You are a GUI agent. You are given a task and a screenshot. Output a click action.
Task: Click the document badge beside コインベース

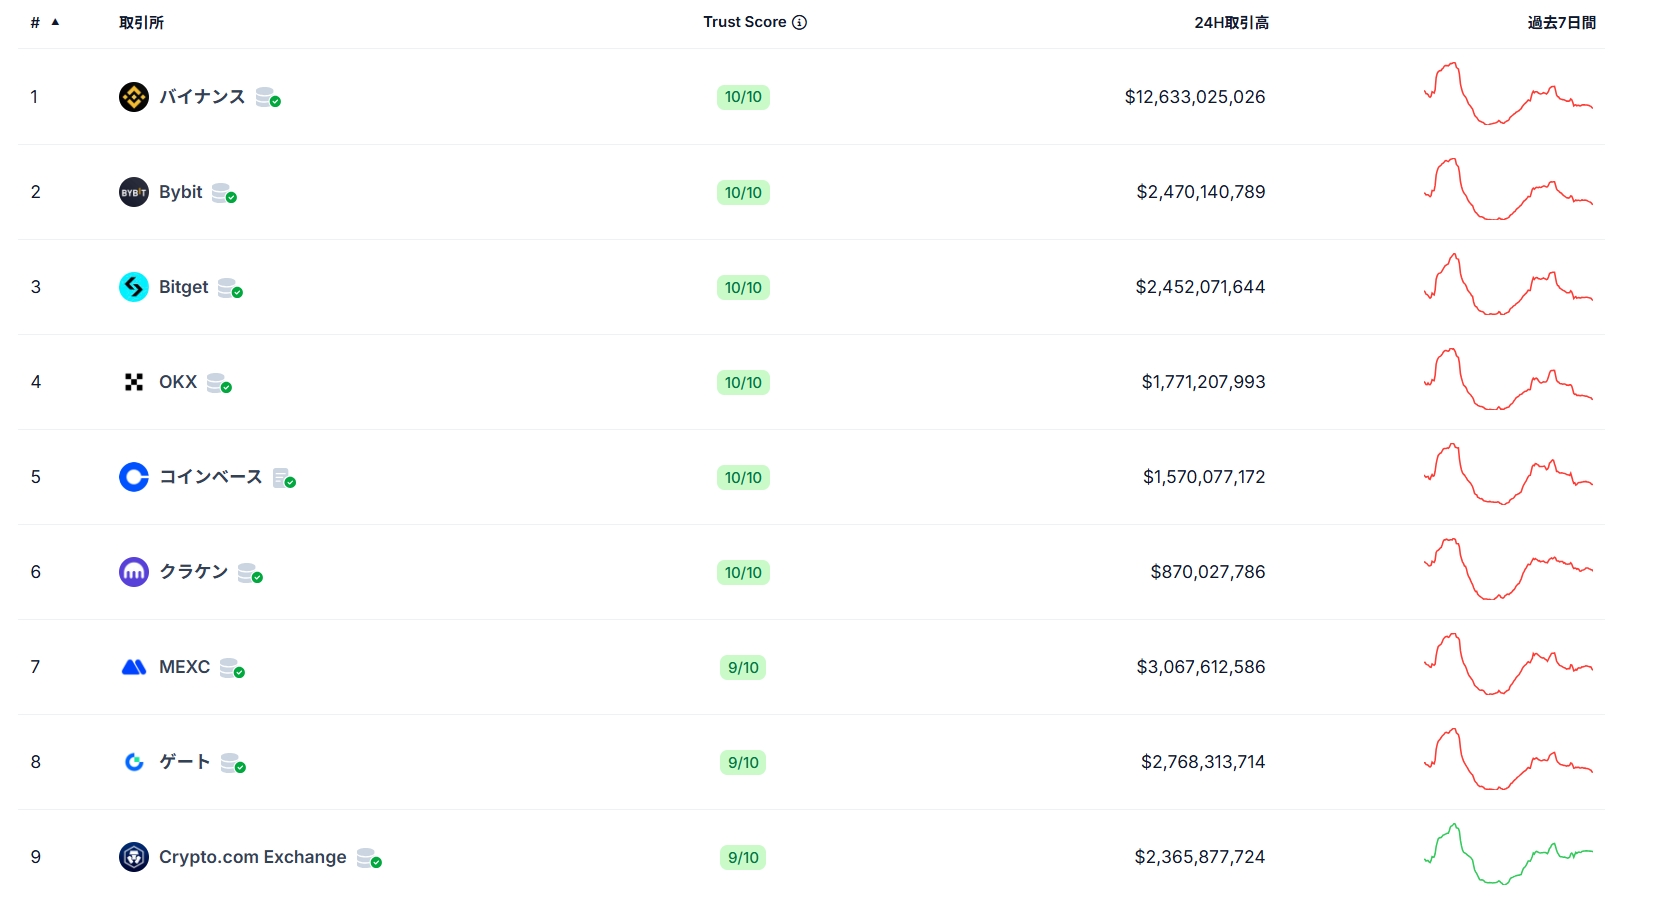[x=284, y=478]
